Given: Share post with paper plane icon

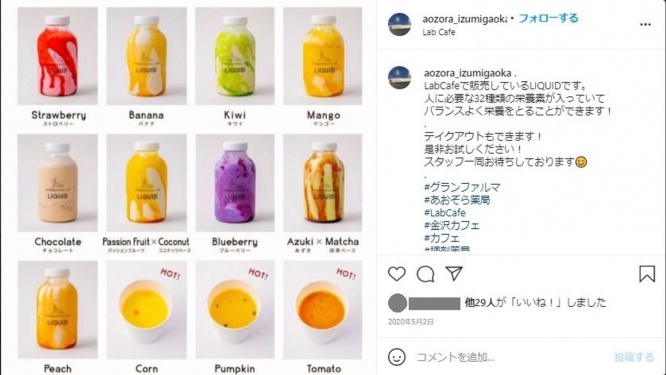Looking at the screenshot, I should (454, 273).
